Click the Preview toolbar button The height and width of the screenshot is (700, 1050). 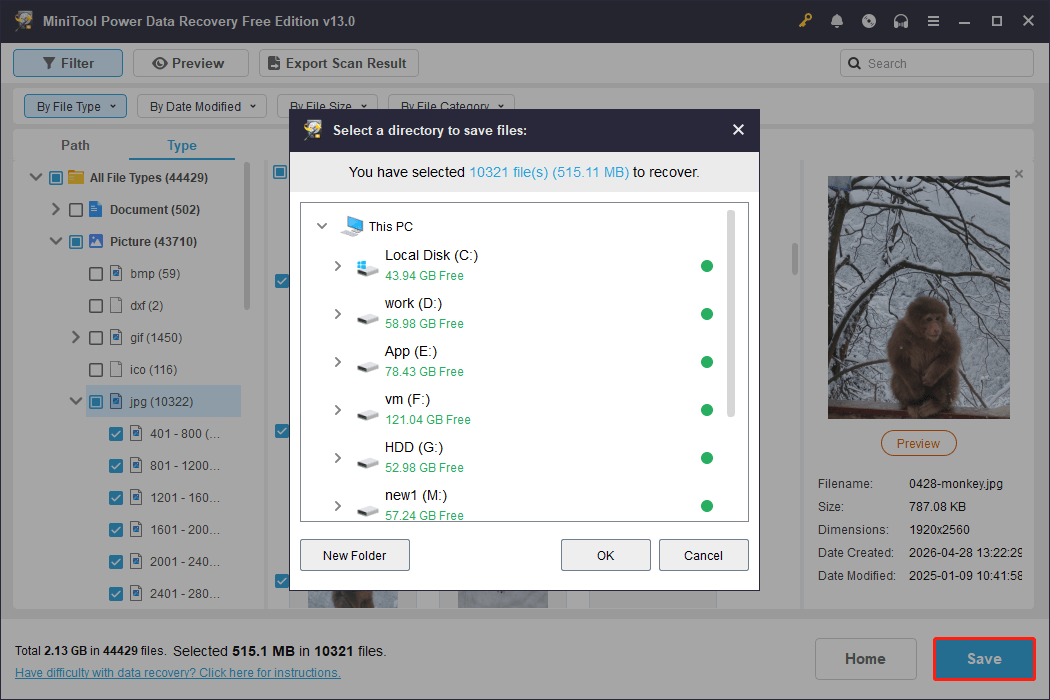[x=191, y=63]
